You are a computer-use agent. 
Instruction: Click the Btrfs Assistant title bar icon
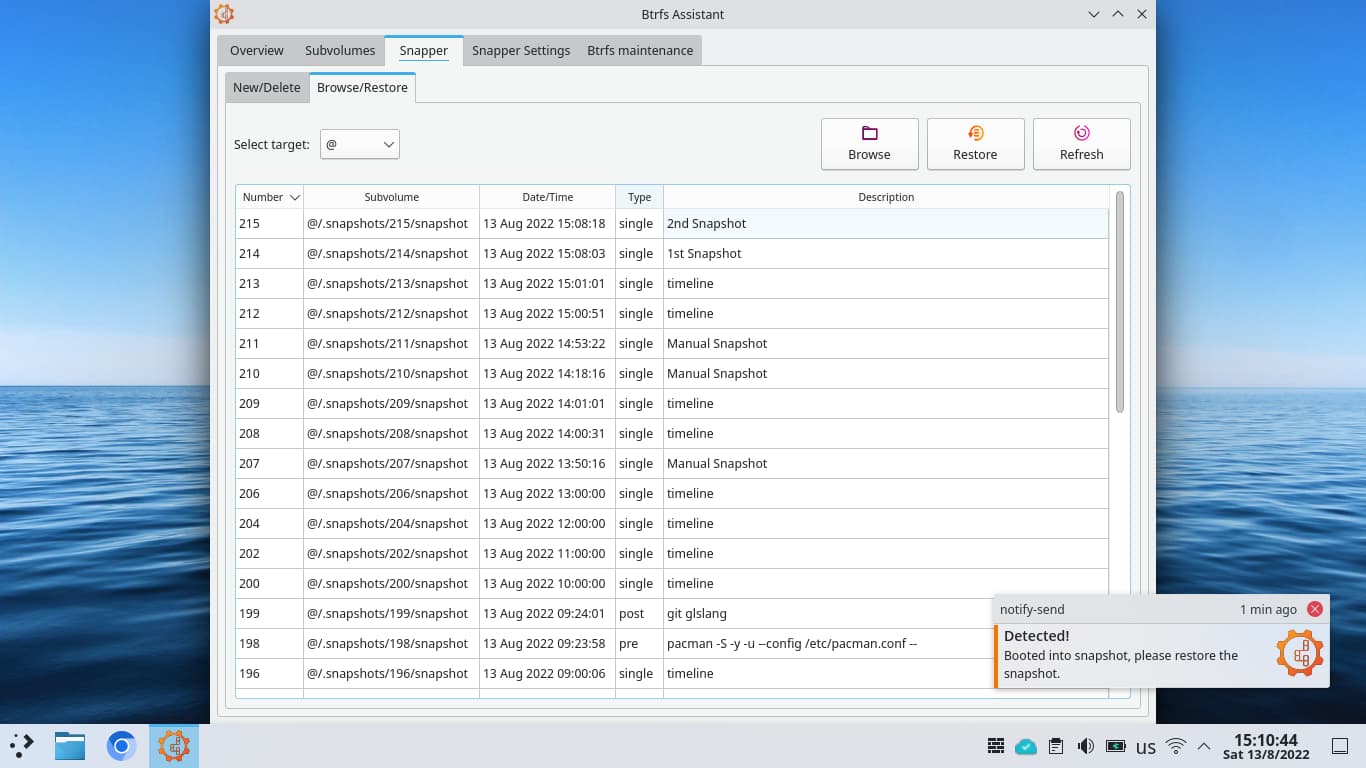224,14
